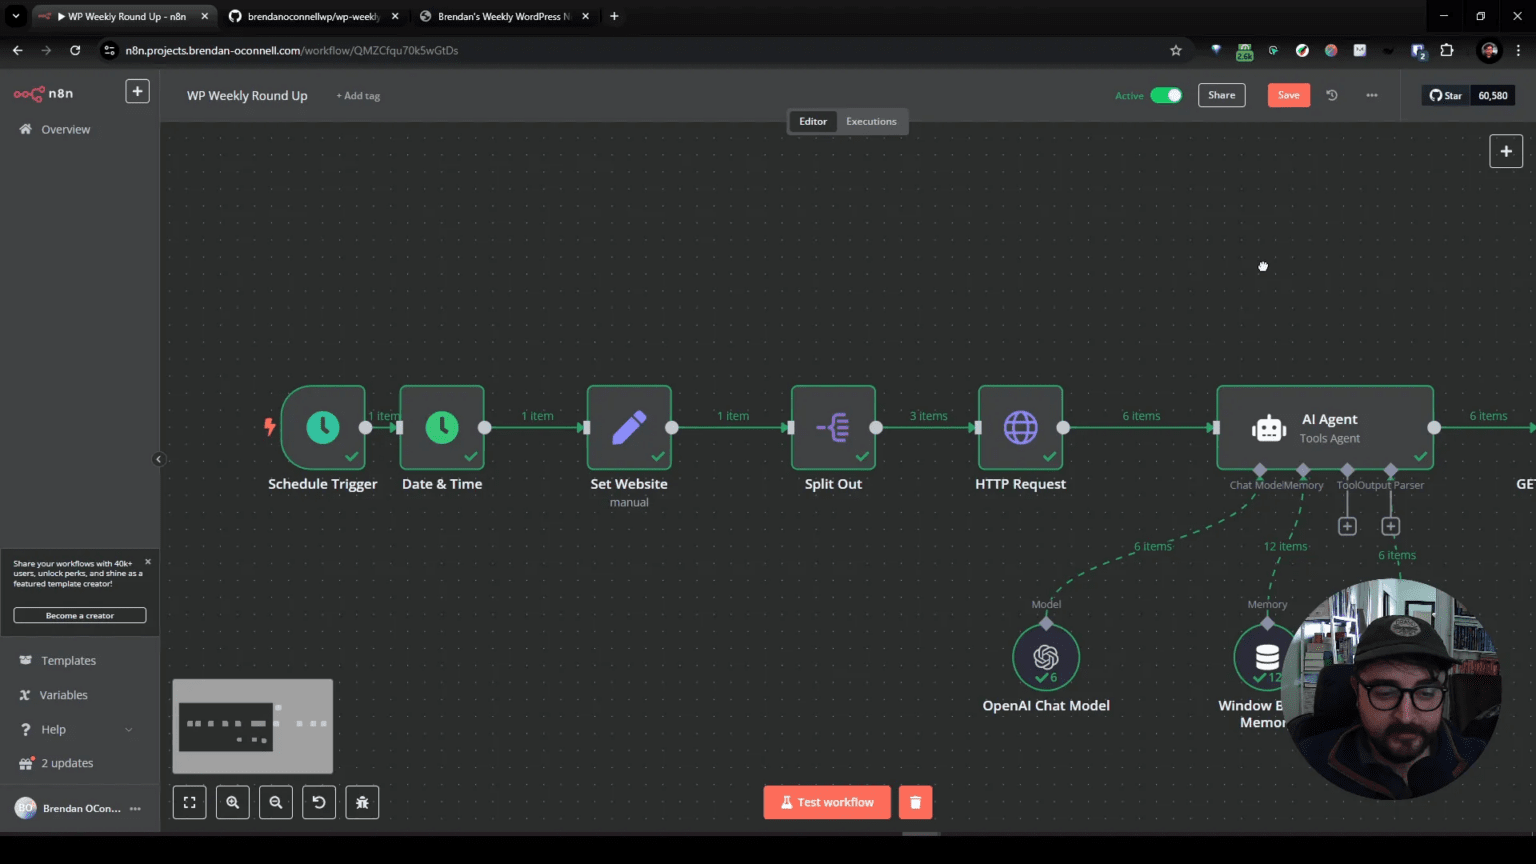Click the HTTP Request globe node
Image resolution: width=1536 pixels, height=864 pixels.
(x=1020, y=427)
